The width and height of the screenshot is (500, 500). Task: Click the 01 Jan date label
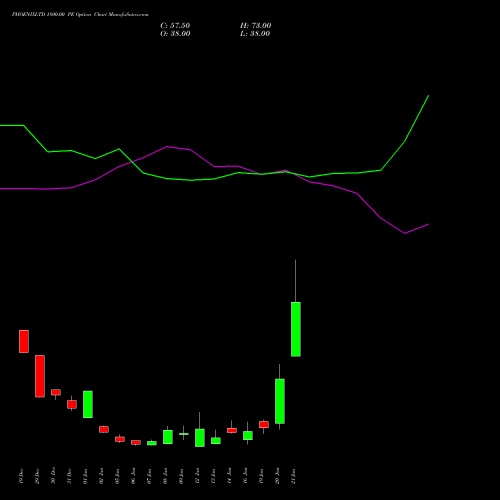(x=85, y=476)
